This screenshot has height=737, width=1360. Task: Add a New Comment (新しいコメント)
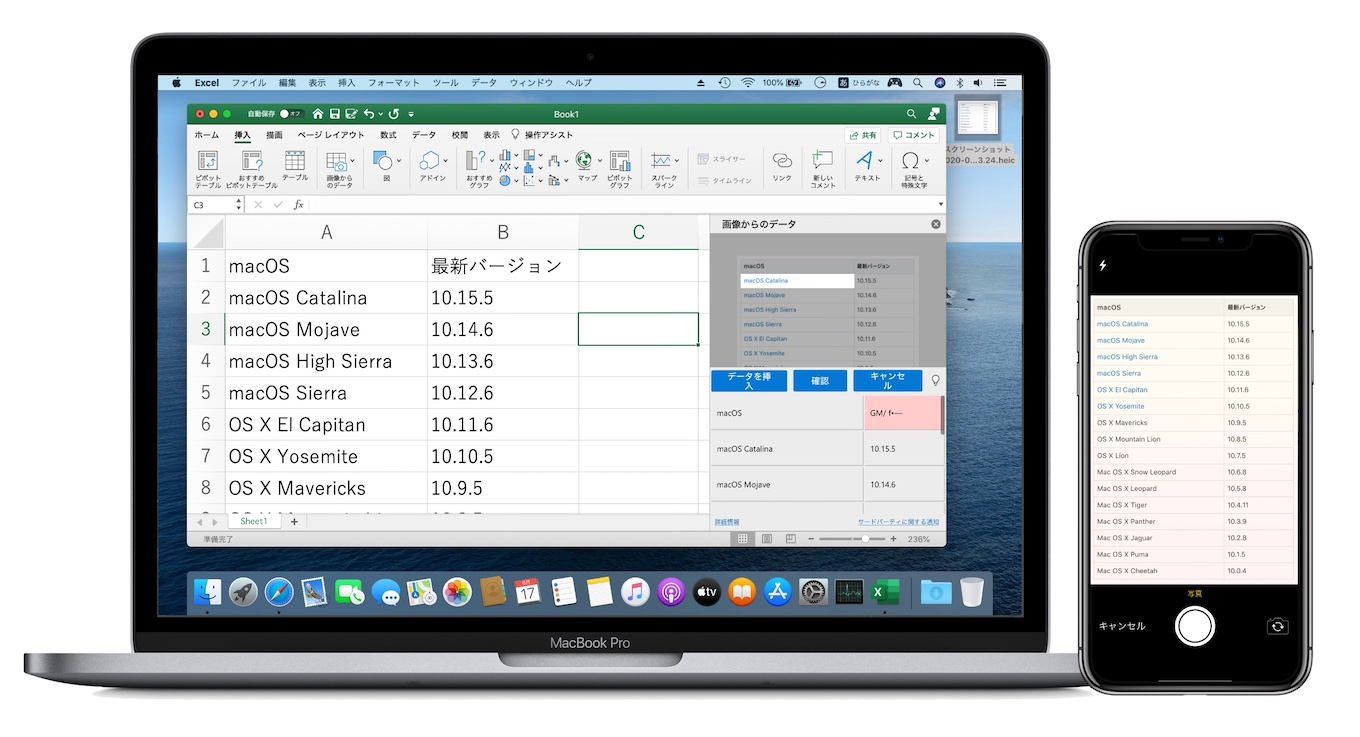click(822, 169)
